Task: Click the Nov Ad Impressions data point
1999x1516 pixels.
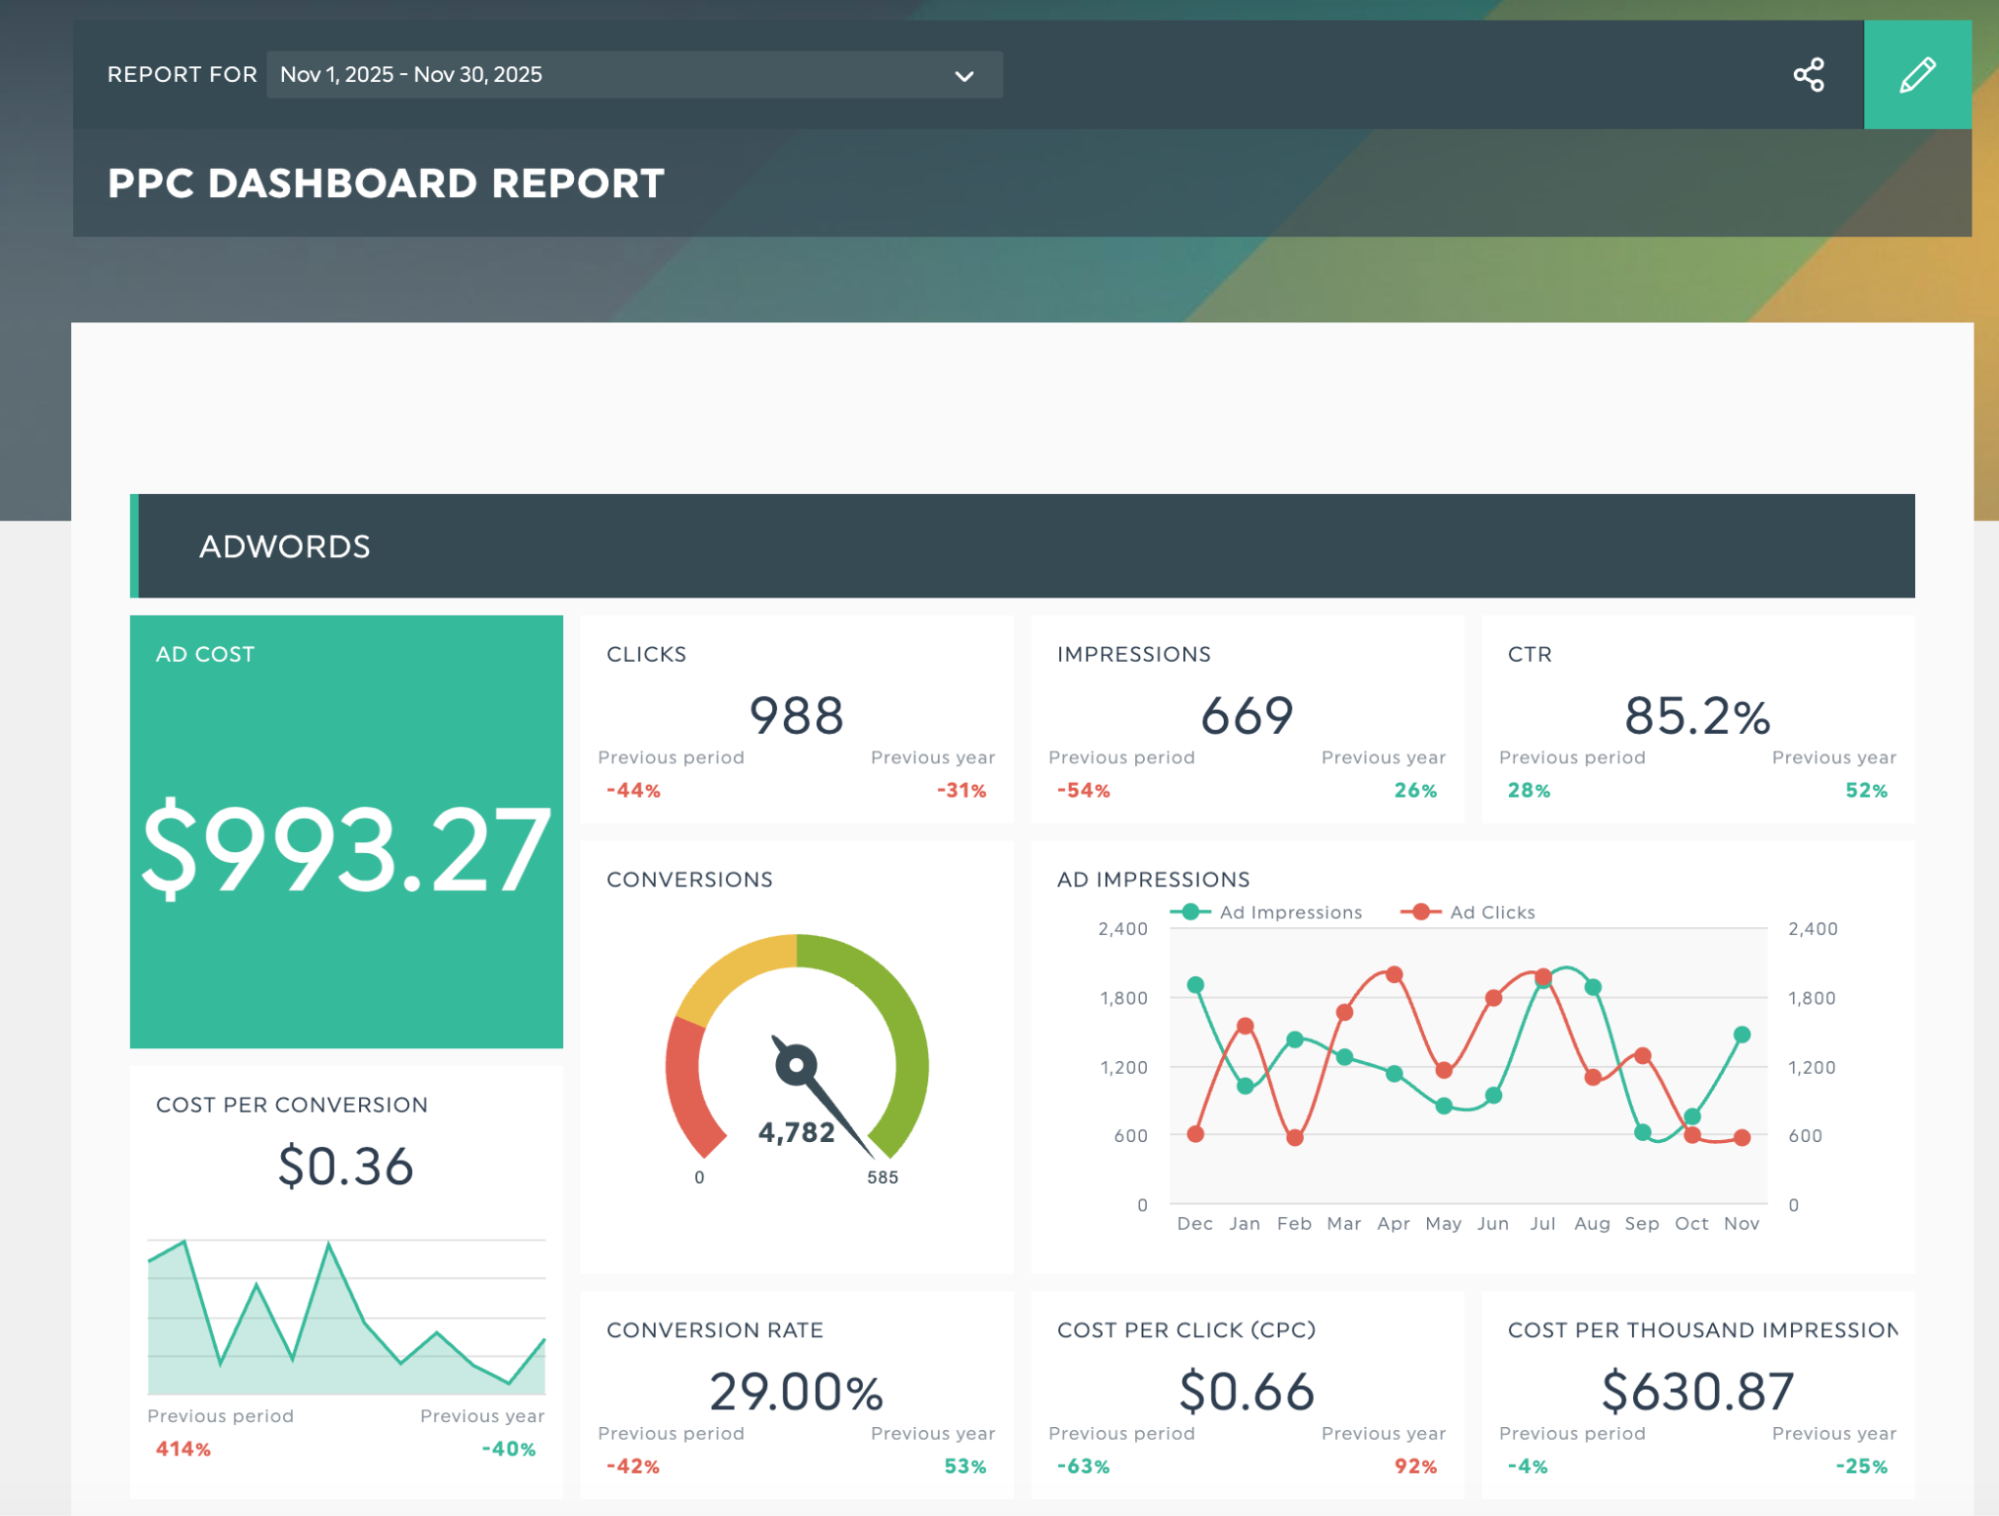Action: pyautogui.click(x=1741, y=1035)
